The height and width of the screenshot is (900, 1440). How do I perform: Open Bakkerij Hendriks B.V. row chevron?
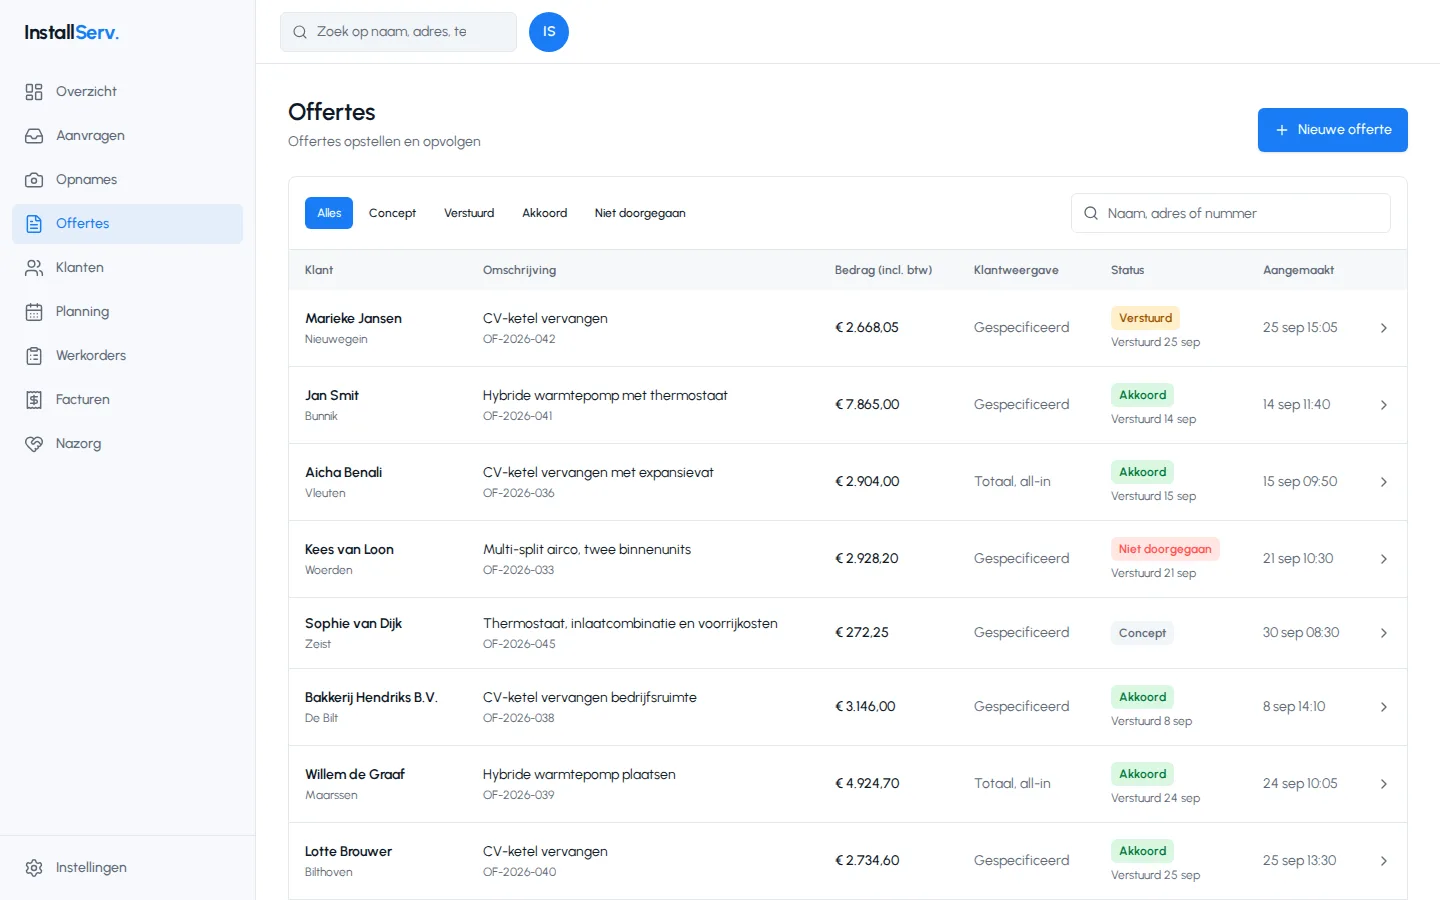point(1384,707)
